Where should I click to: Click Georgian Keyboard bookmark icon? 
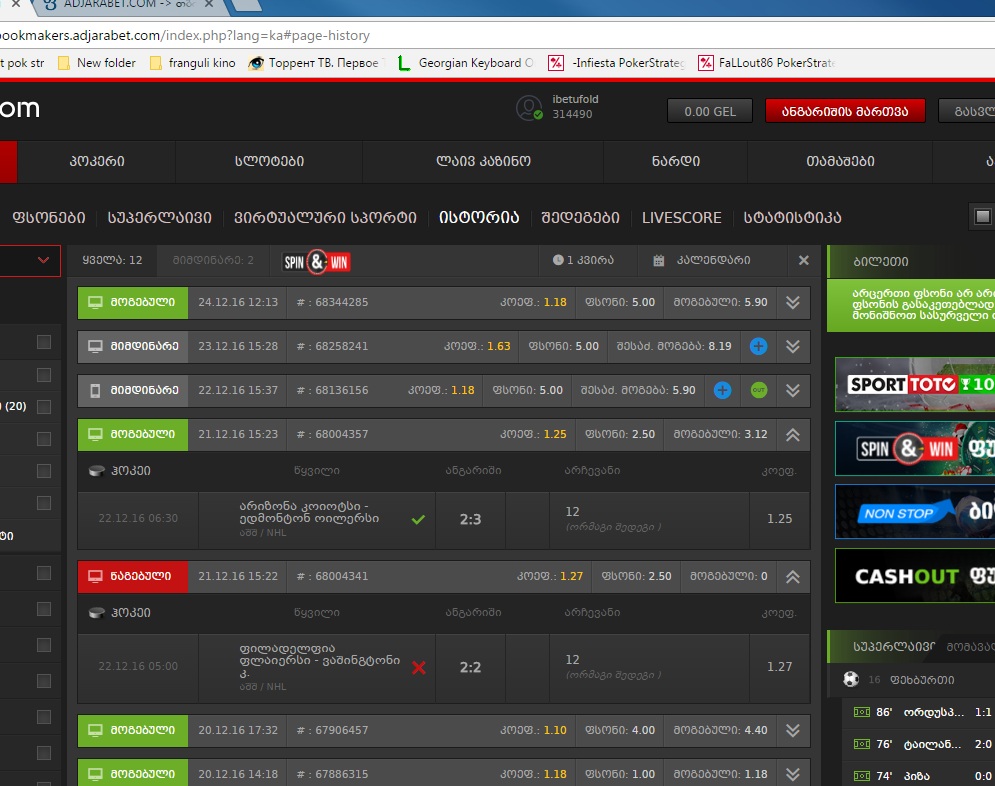point(404,63)
